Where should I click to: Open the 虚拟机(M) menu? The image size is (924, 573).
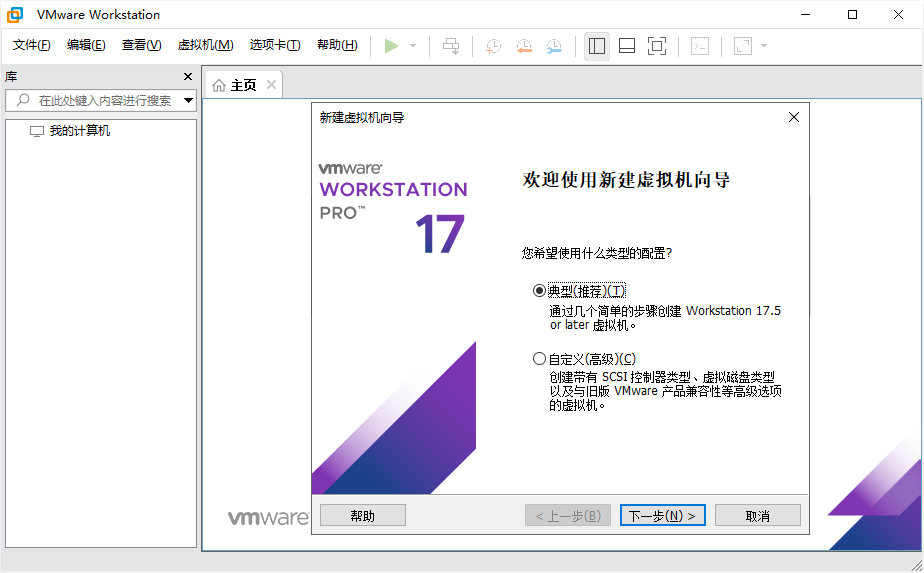[205, 45]
